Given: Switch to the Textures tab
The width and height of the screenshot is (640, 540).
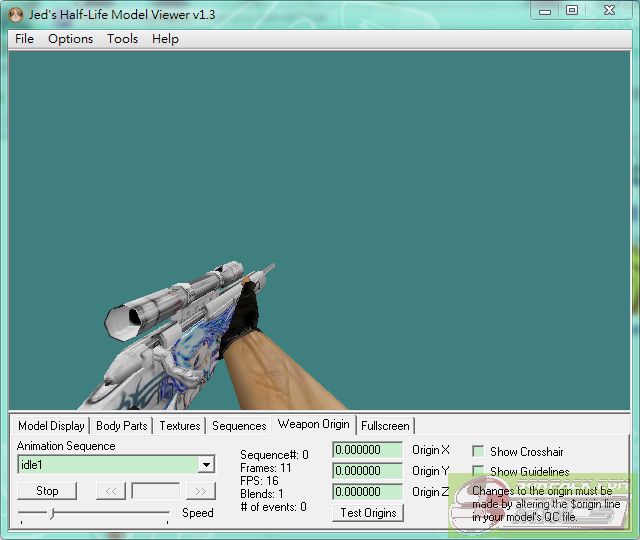Looking at the screenshot, I should click(x=180, y=426).
